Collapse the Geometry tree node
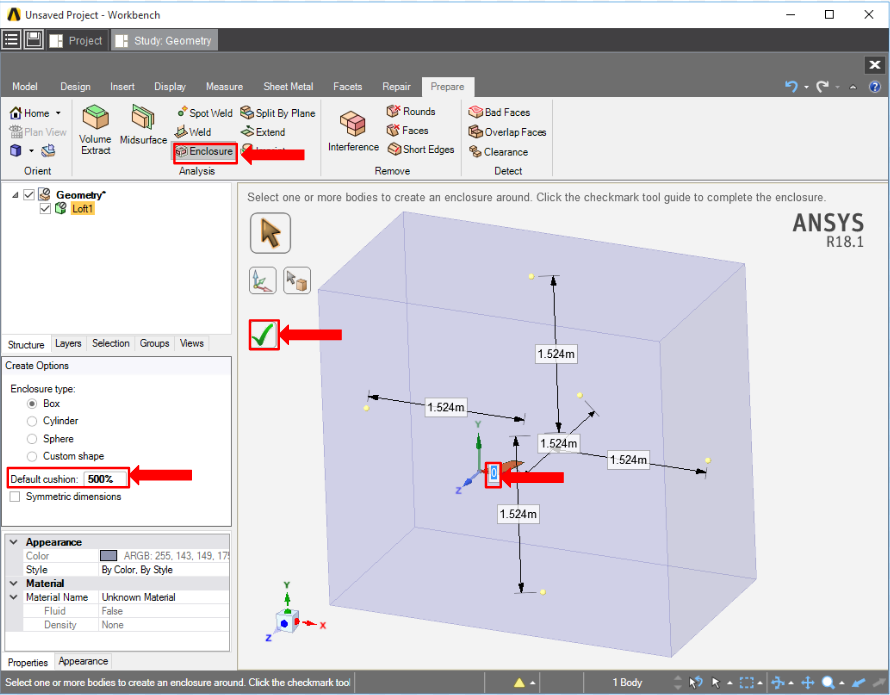890x695 pixels. (15, 195)
